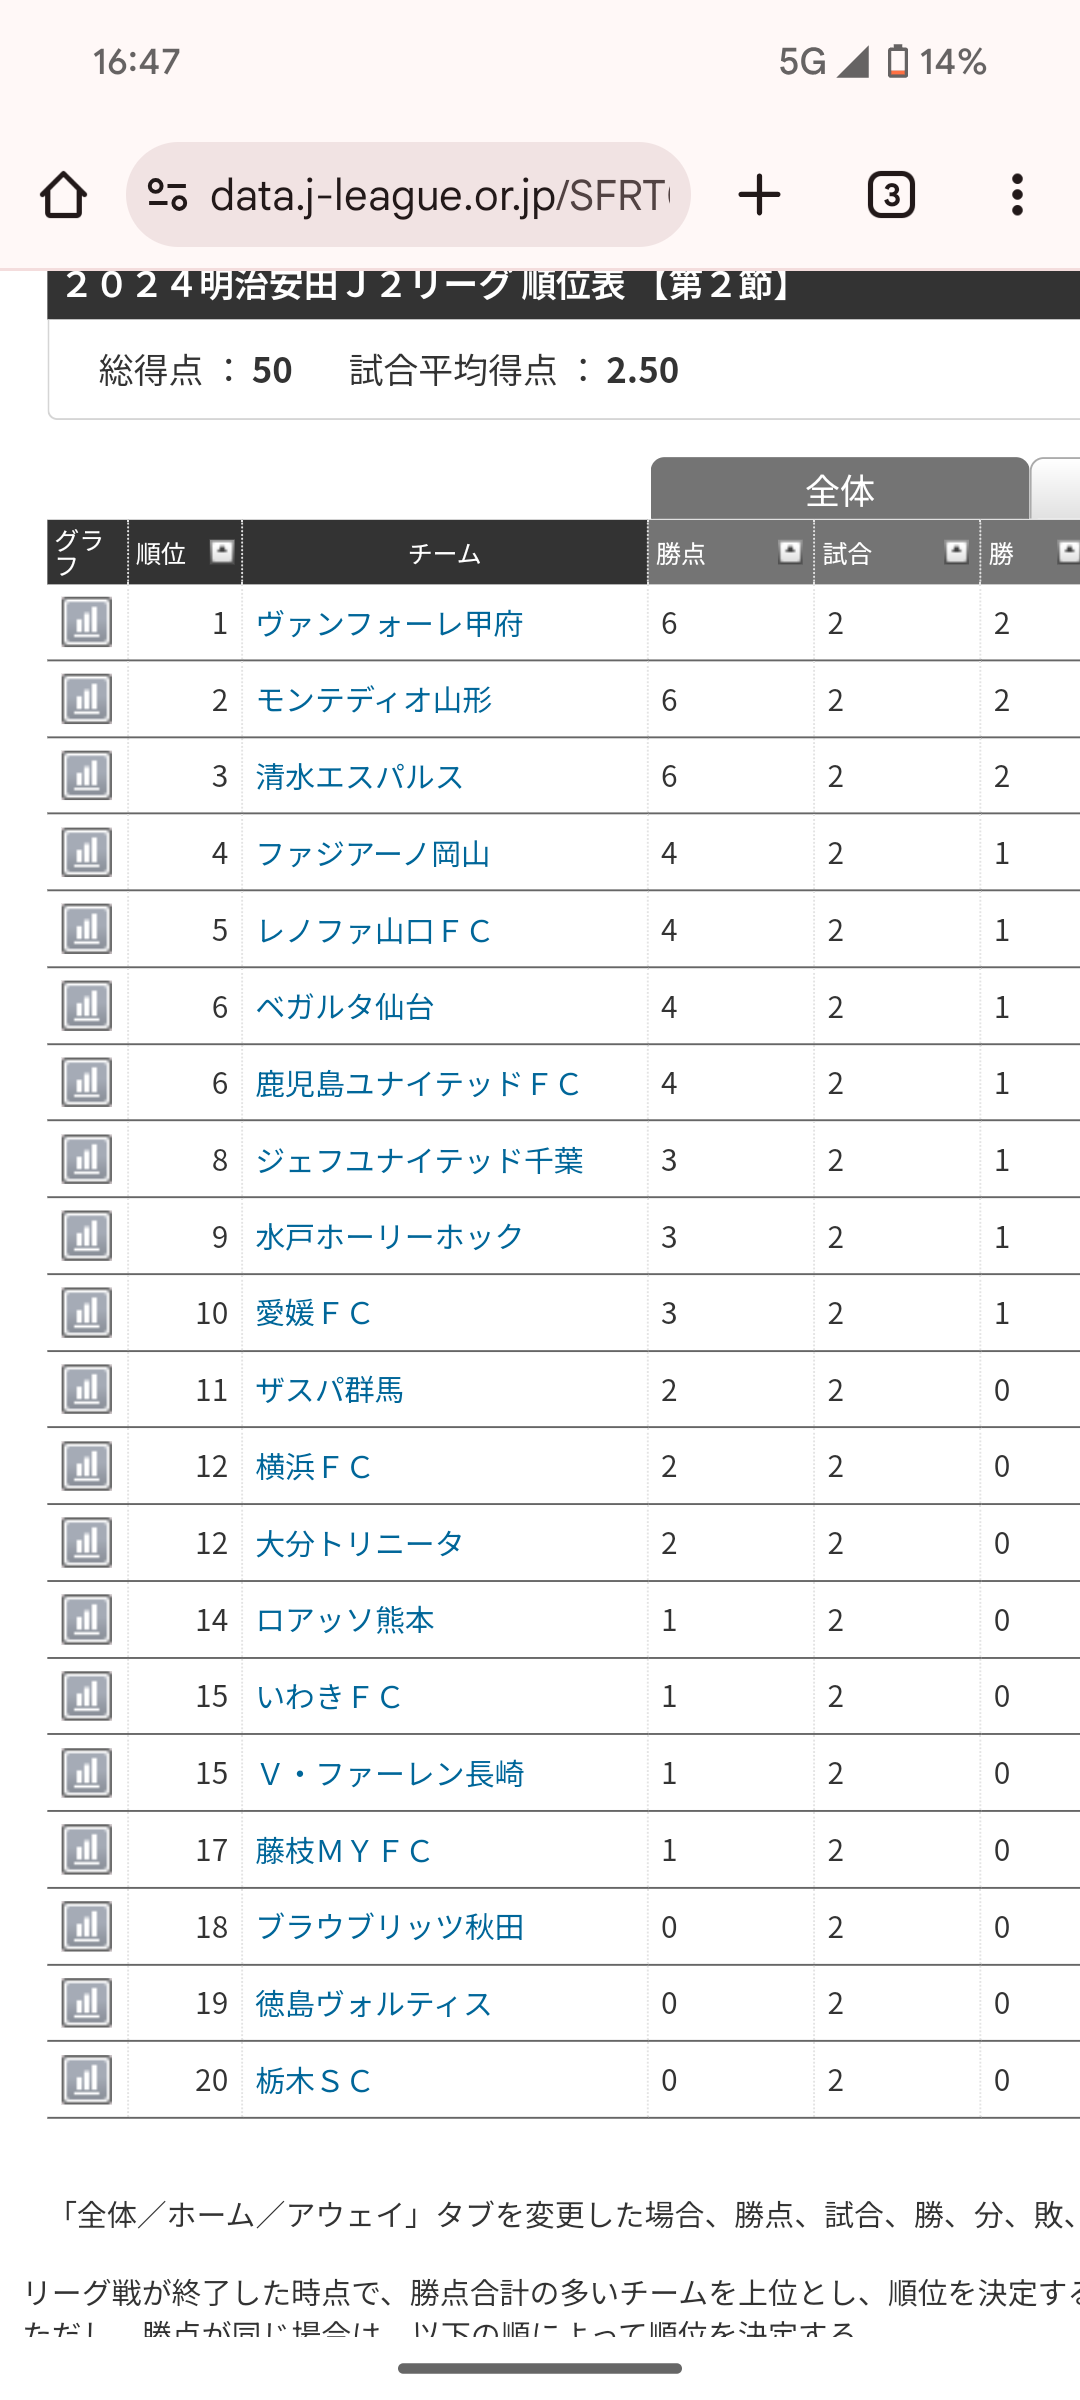The width and height of the screenshot is (1080, 2400).
Task: Select the 全体 tab
Action: pos(840,489)
